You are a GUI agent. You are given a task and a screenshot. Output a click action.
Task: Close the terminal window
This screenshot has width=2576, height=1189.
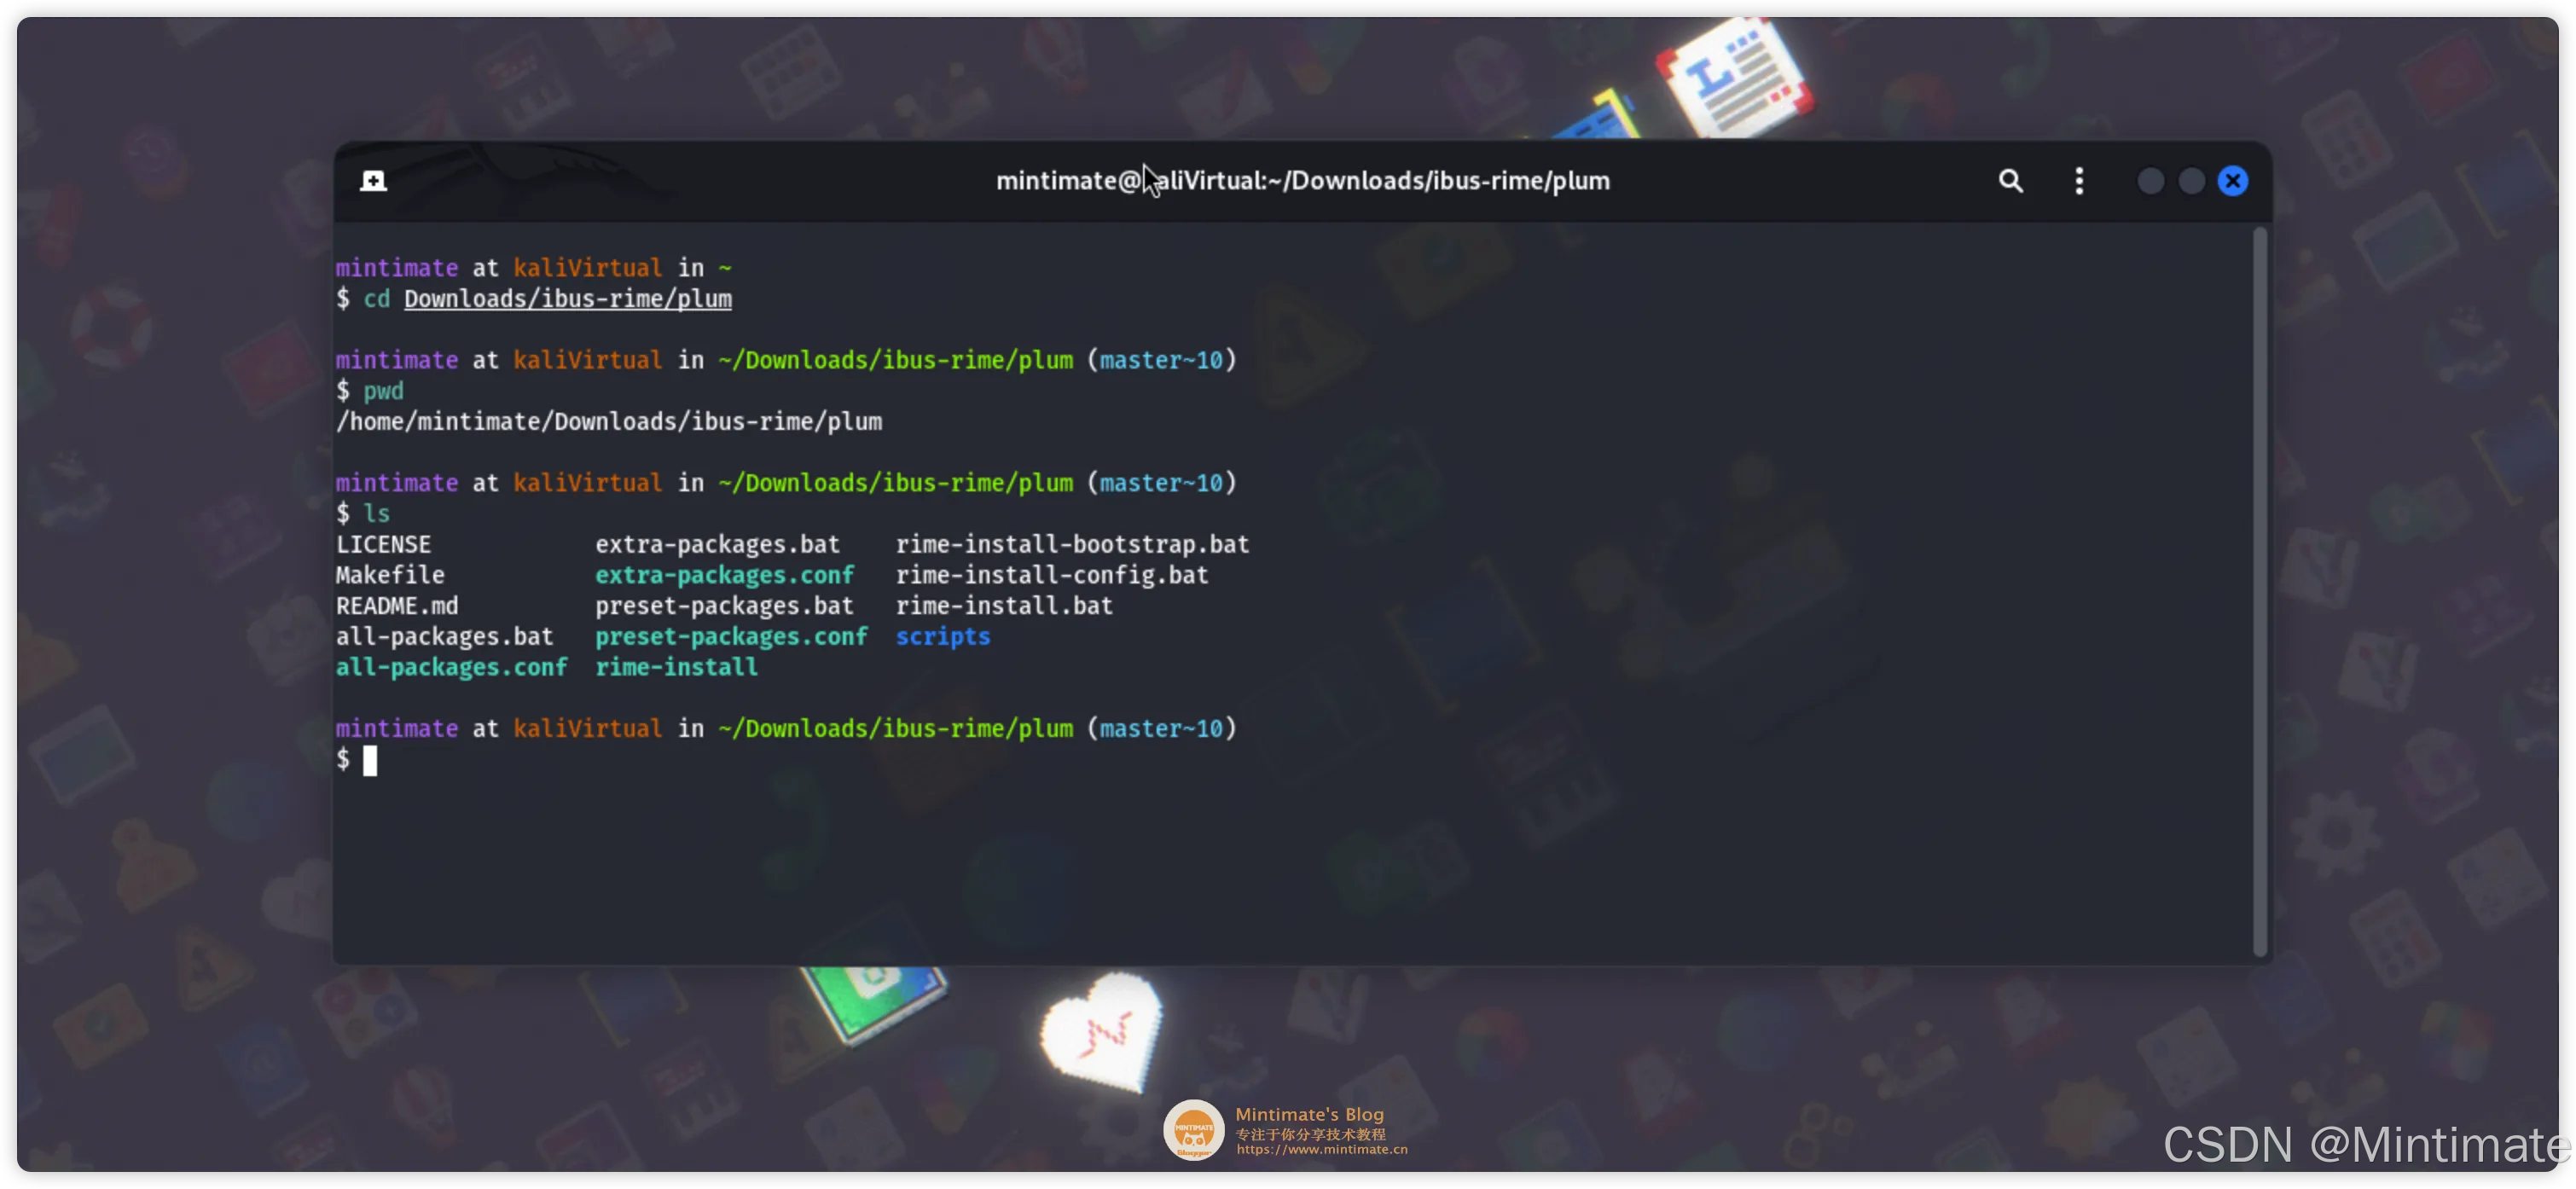[x=2232, y=181]
